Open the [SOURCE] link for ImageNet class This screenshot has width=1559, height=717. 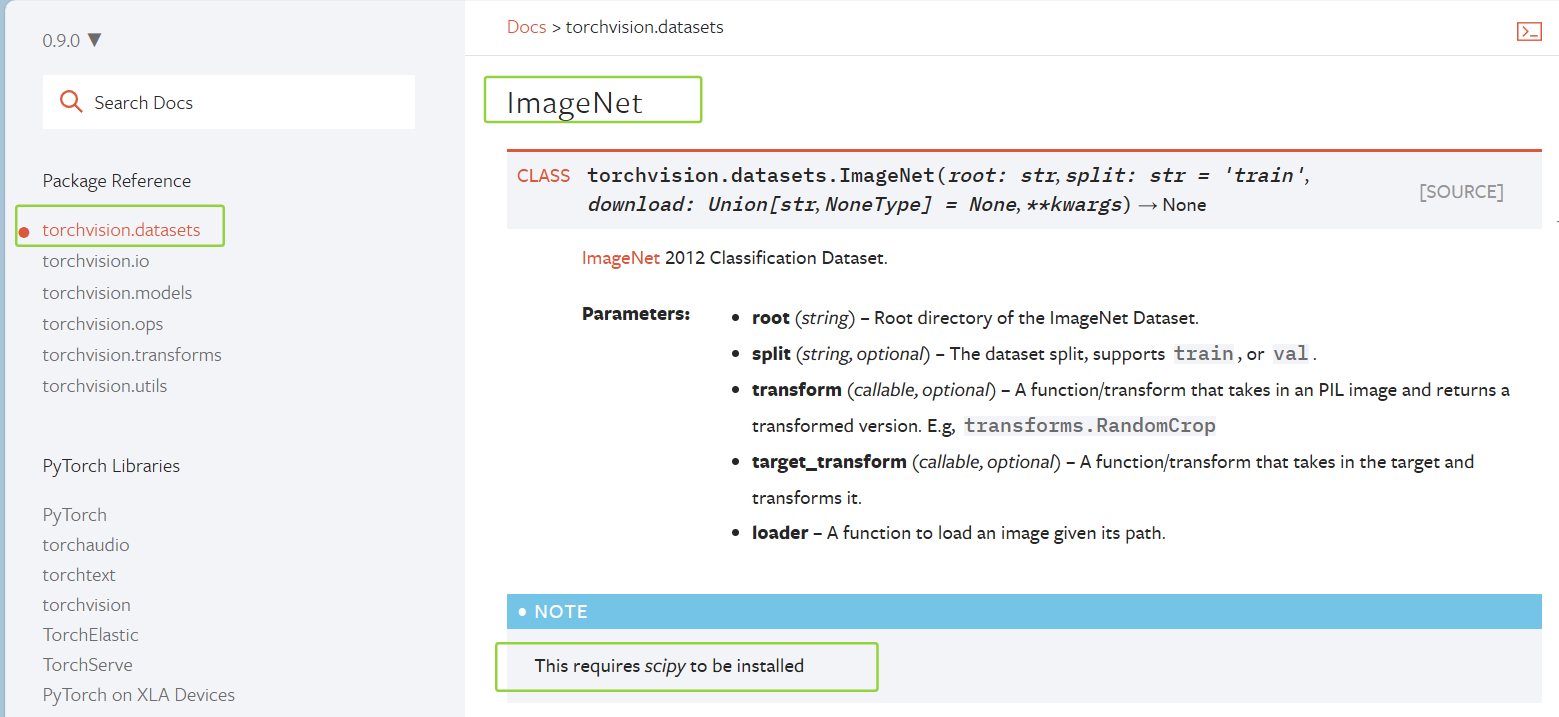[1461, 192]
